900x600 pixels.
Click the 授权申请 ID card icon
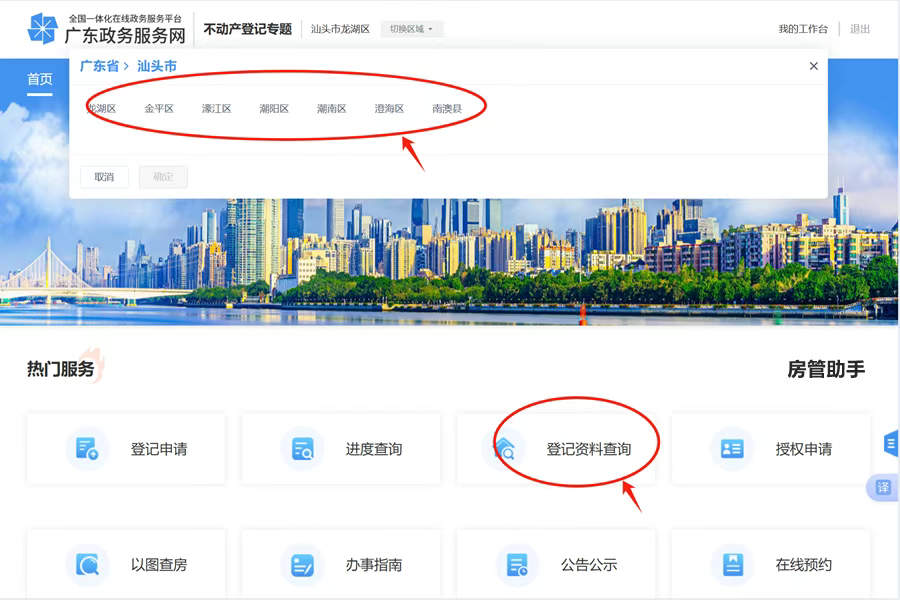(x=732, y=449)
